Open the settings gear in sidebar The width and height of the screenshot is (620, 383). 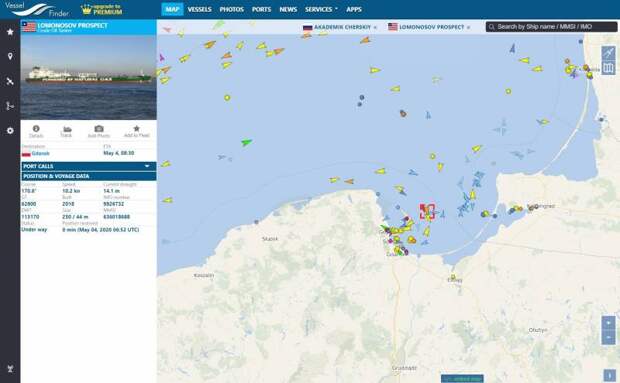click(10, 130)
